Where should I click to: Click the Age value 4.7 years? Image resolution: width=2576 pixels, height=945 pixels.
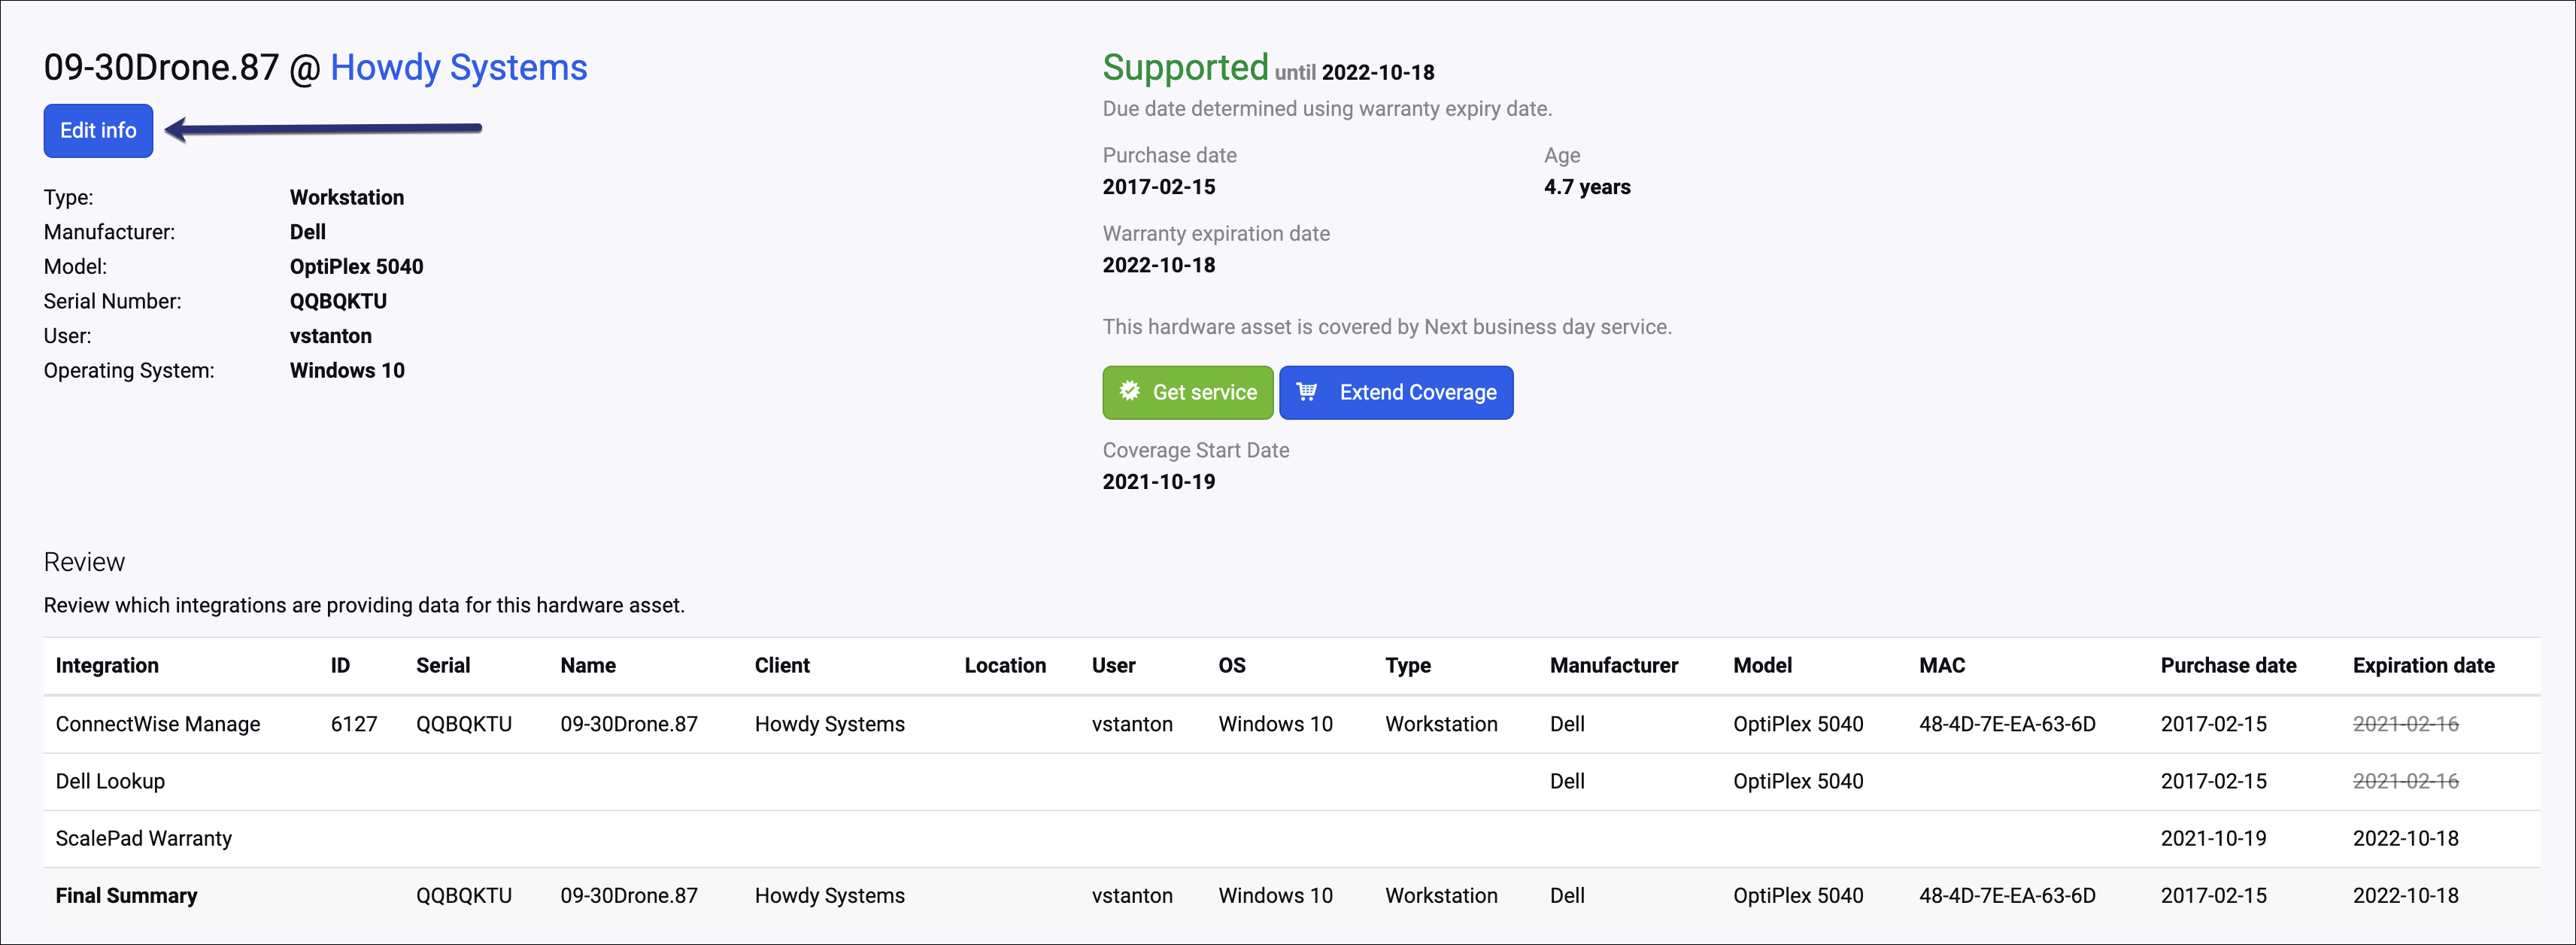1586,187
